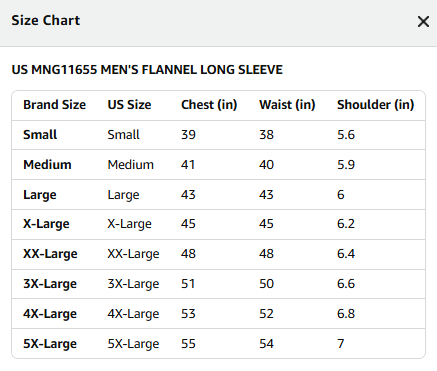The width and height of the screenshot is (437, 371).
Task: Click the Size Chart title
Action: (46, 20)
